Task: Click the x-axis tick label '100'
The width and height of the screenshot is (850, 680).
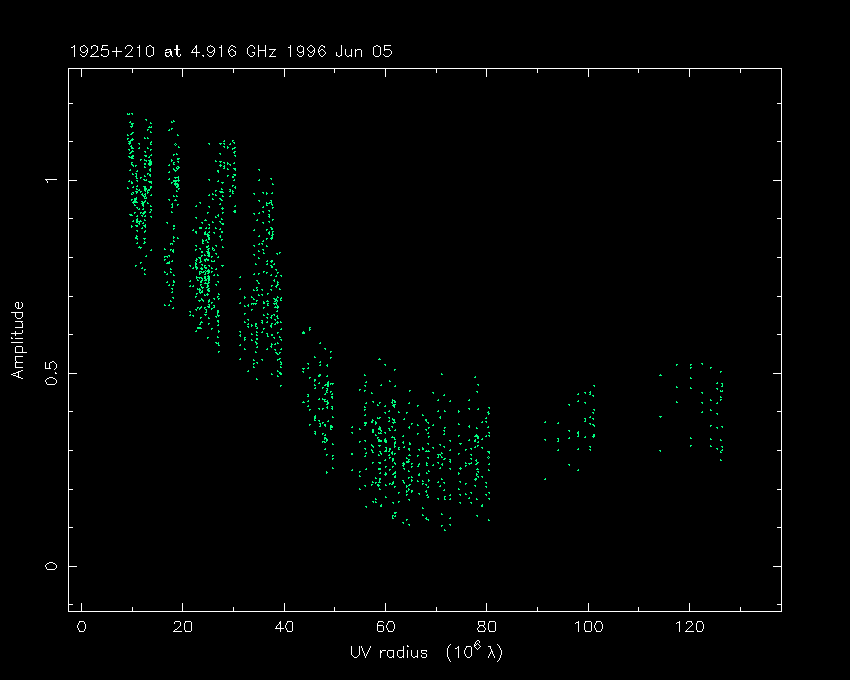Action: (588, 627)
